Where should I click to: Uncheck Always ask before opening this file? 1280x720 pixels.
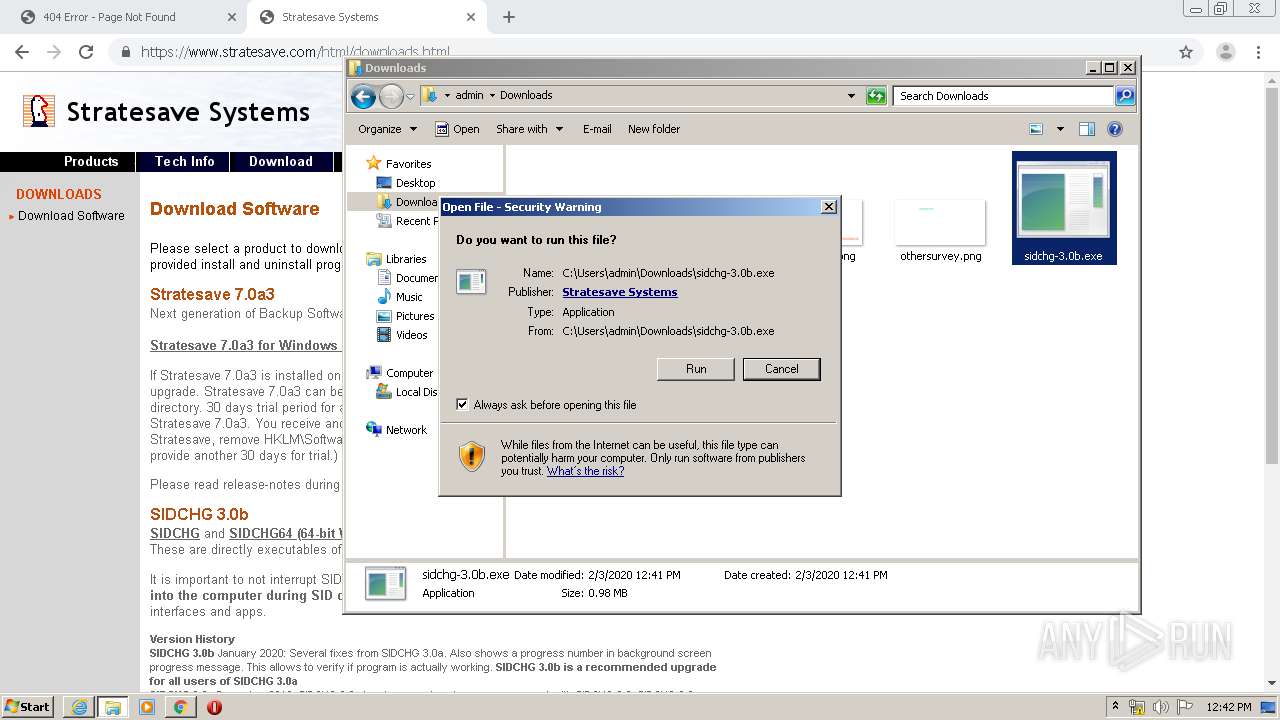[x=462, y=405]
